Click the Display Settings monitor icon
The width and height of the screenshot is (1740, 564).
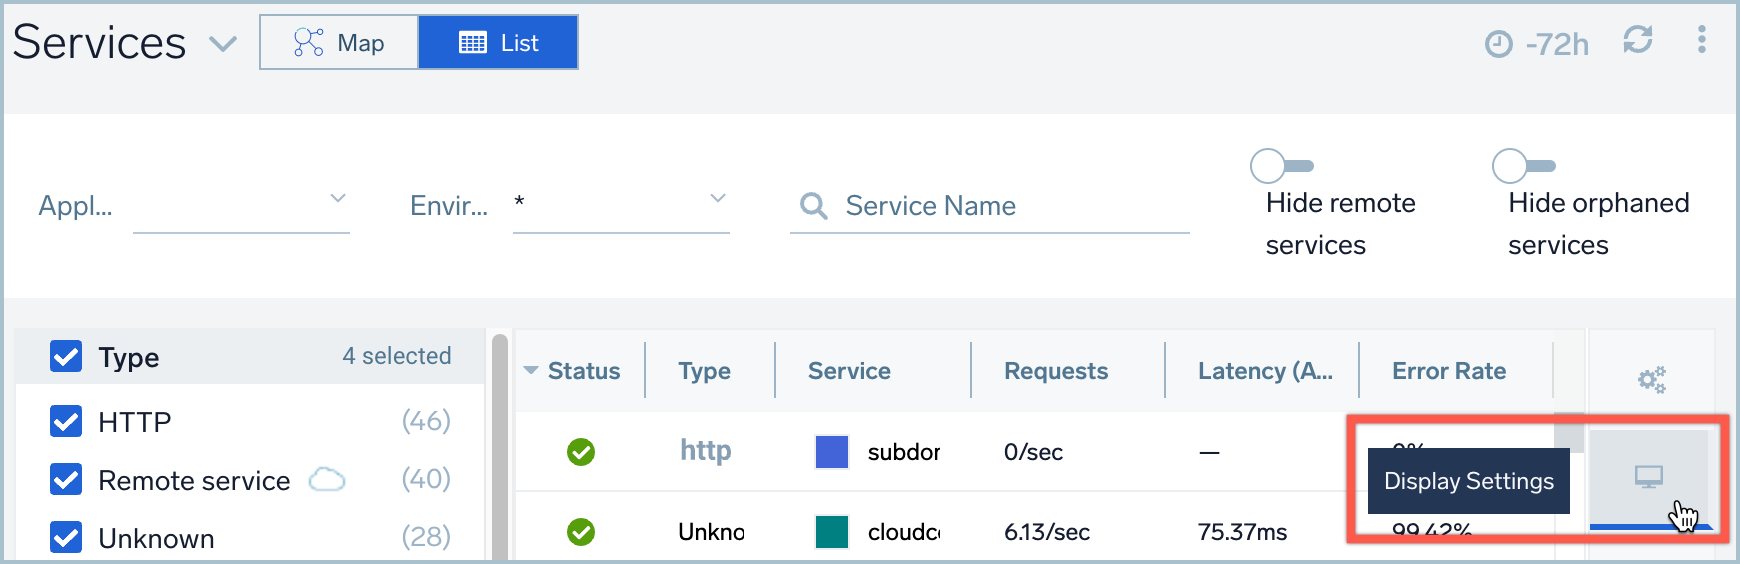pos(1648,477)
